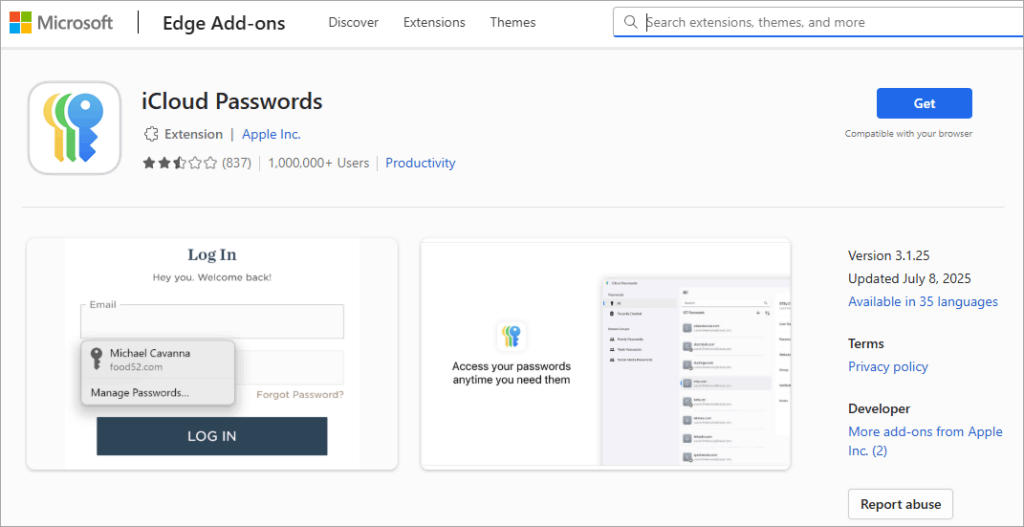
Task: Click the Extension puzzle piece icon
Action: (151, 135)
